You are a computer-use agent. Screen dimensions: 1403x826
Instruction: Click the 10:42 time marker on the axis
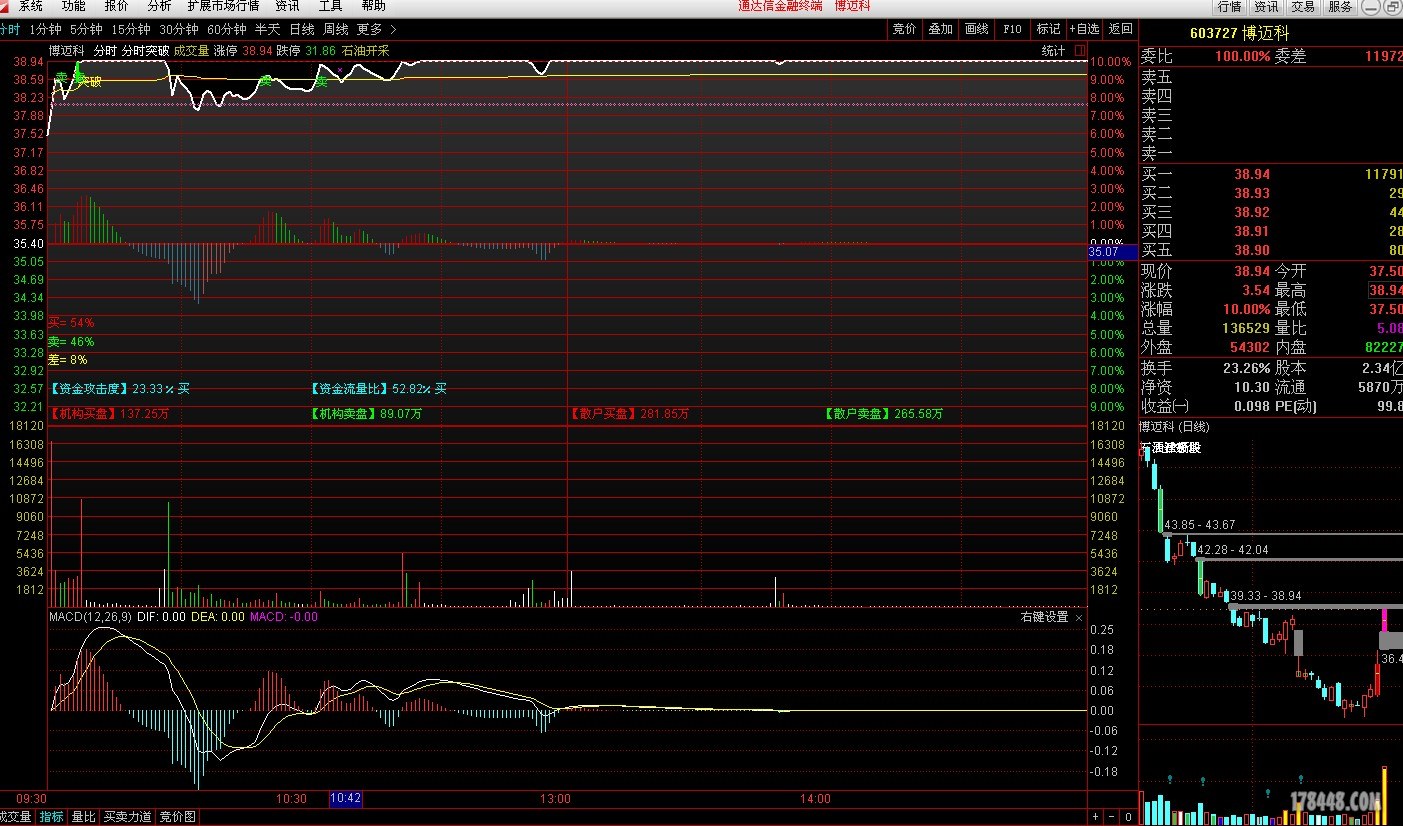(345, 799)
